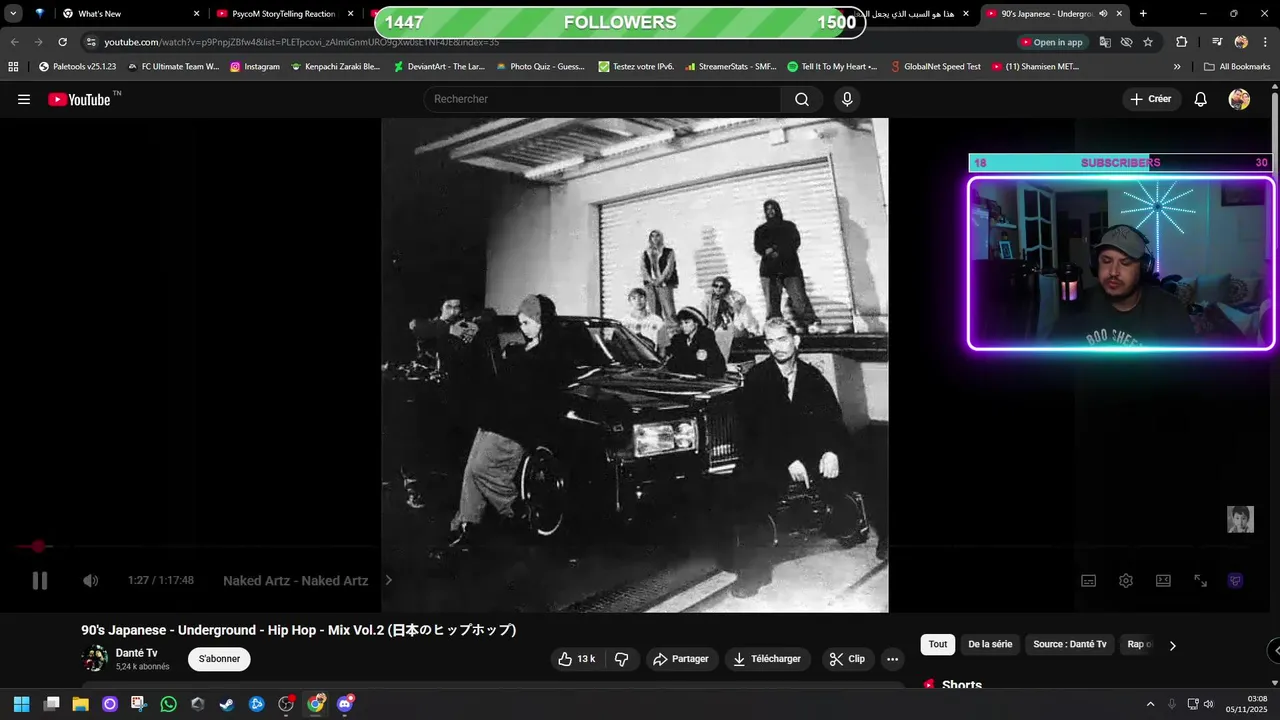Click the purple extension icon in player
Viewport: 1280px width, 720px height.
[1236, 581]
